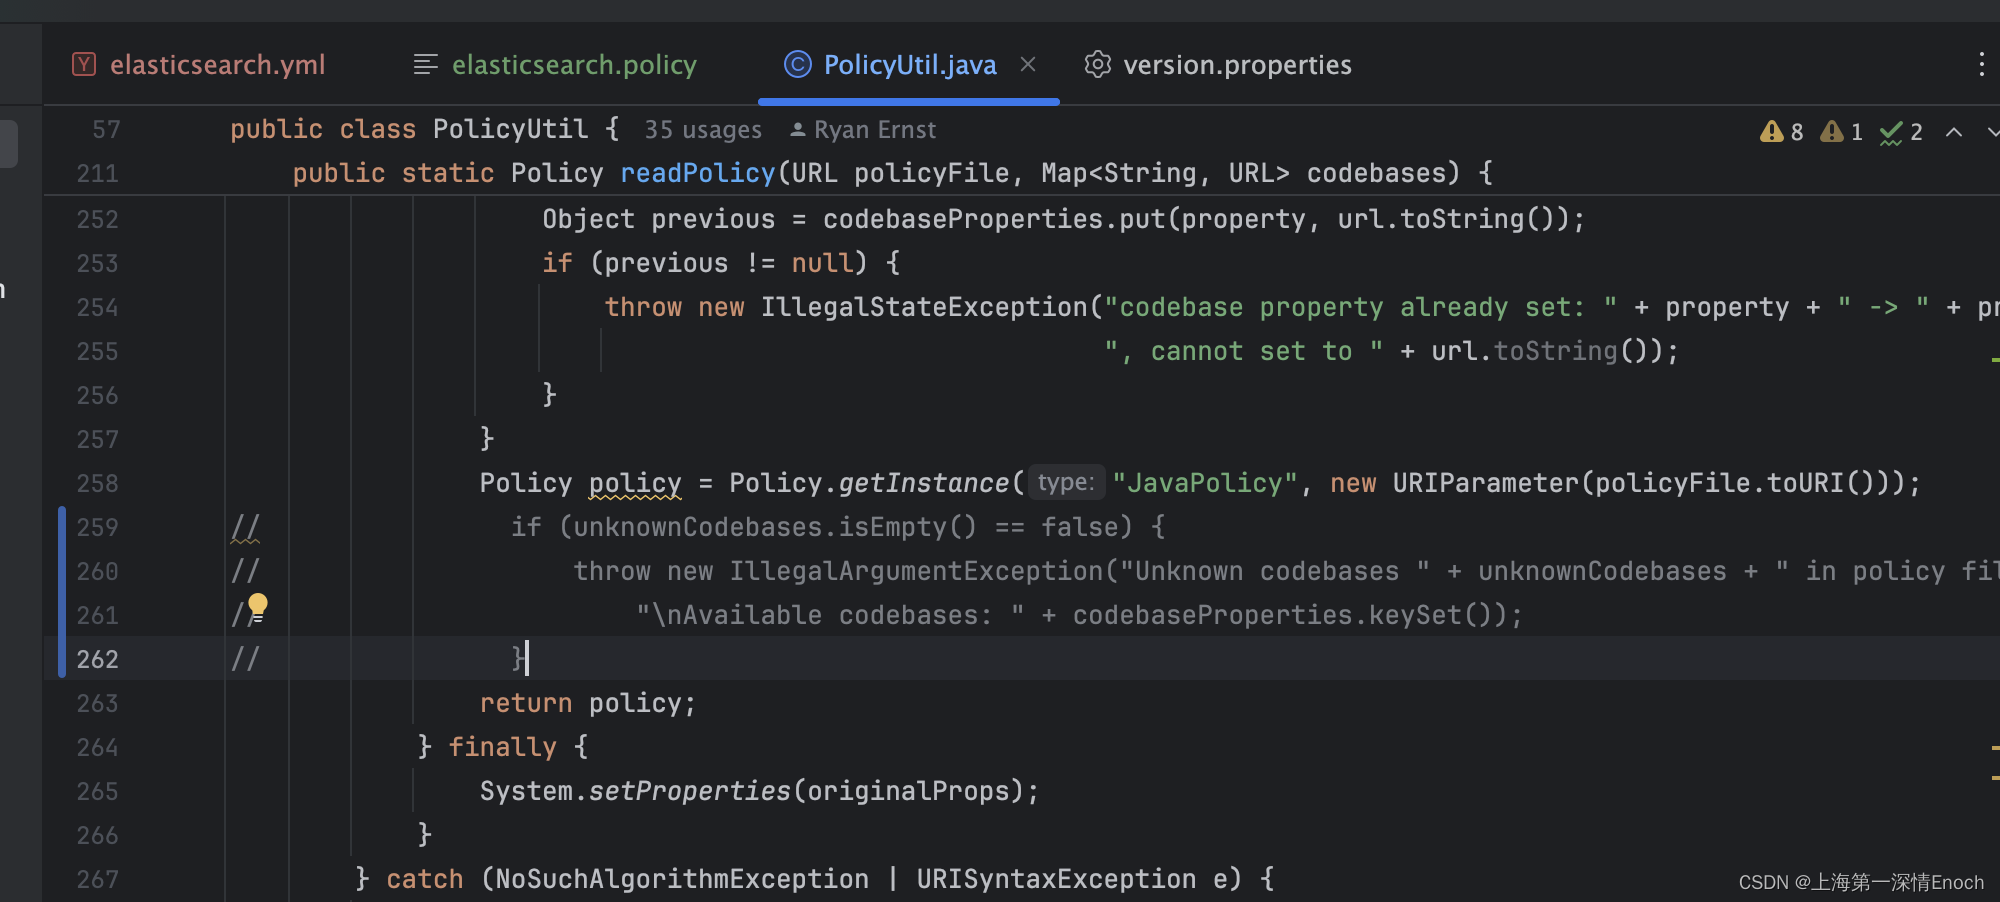Click the 35 usages inlay hint
The image size is (2000, 902).
pyautogui.click(x=703, y=130)
